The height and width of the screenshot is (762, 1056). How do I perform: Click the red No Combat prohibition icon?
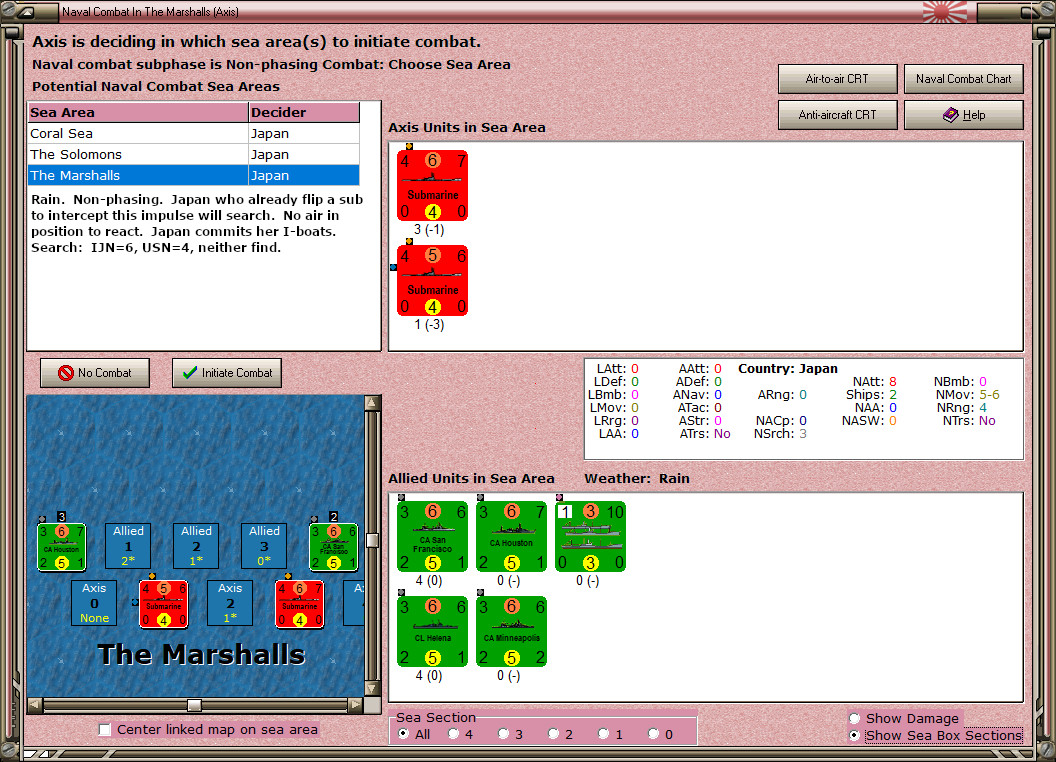point(65,373)
